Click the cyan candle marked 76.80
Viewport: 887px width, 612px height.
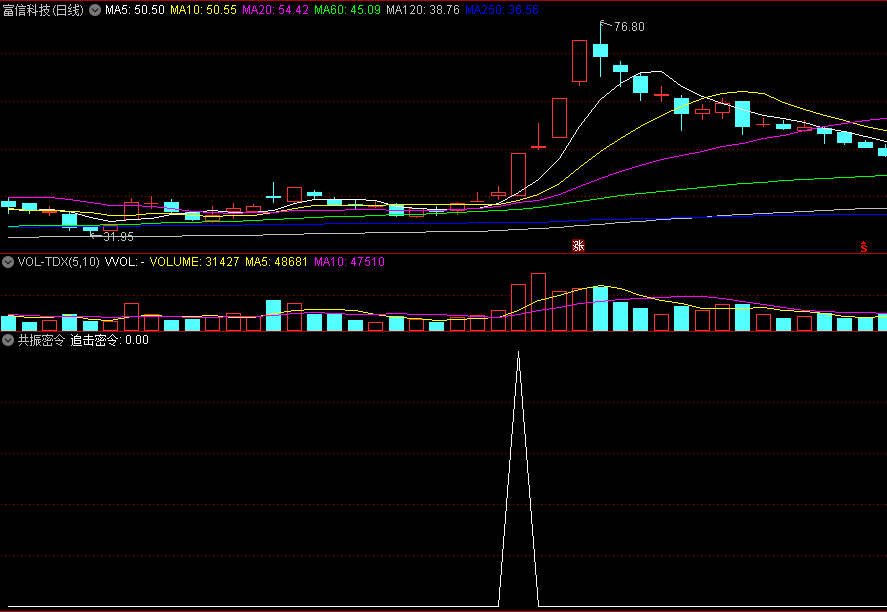(x=601, y=50)
